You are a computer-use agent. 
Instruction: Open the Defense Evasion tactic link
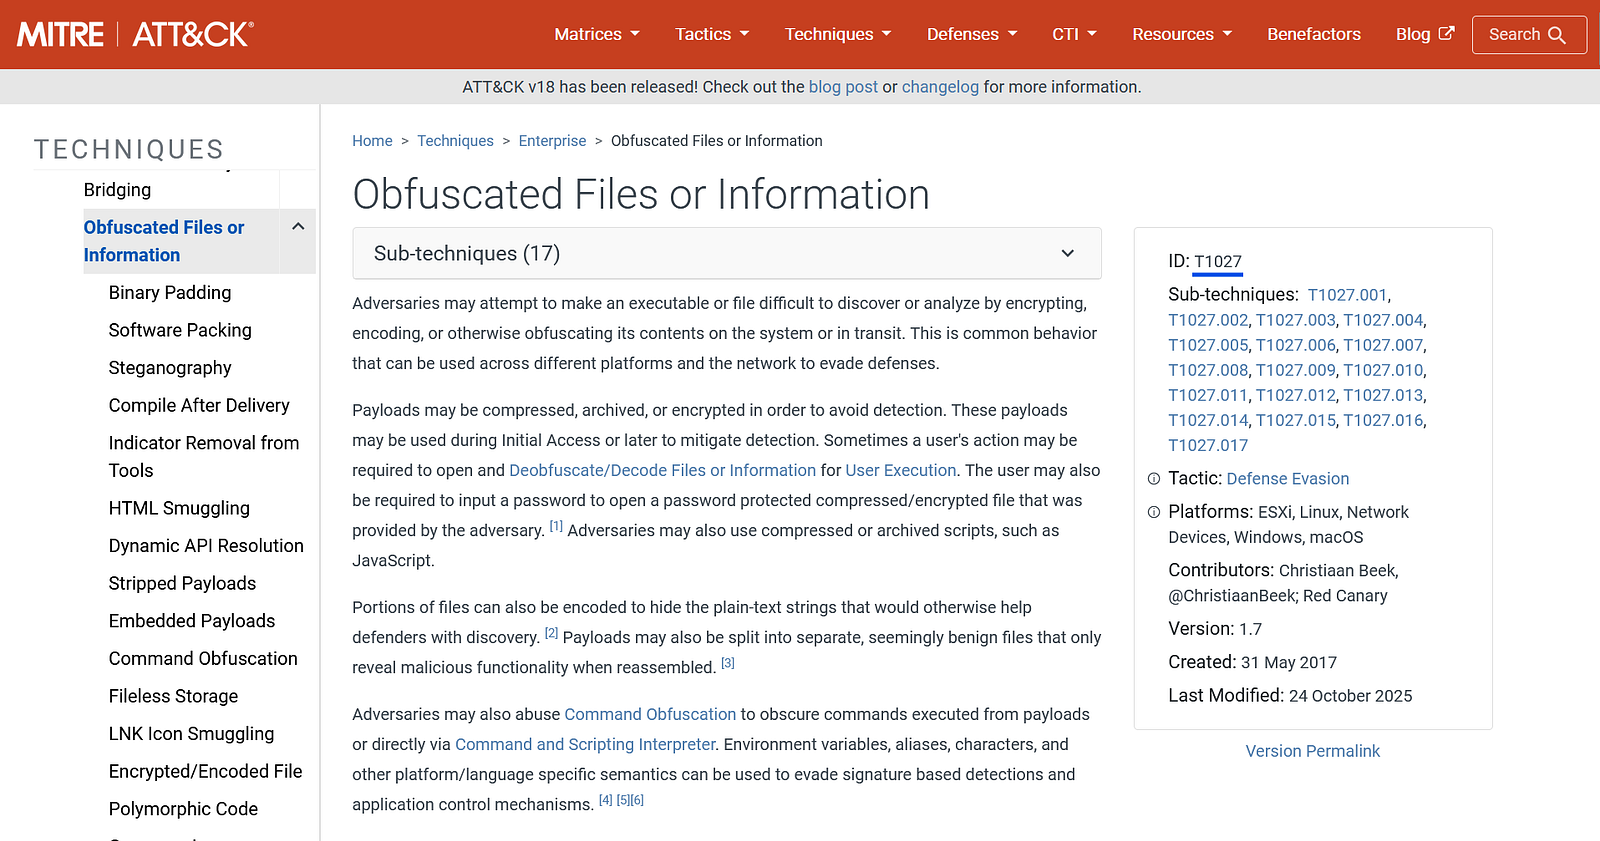coord(1288,479)
